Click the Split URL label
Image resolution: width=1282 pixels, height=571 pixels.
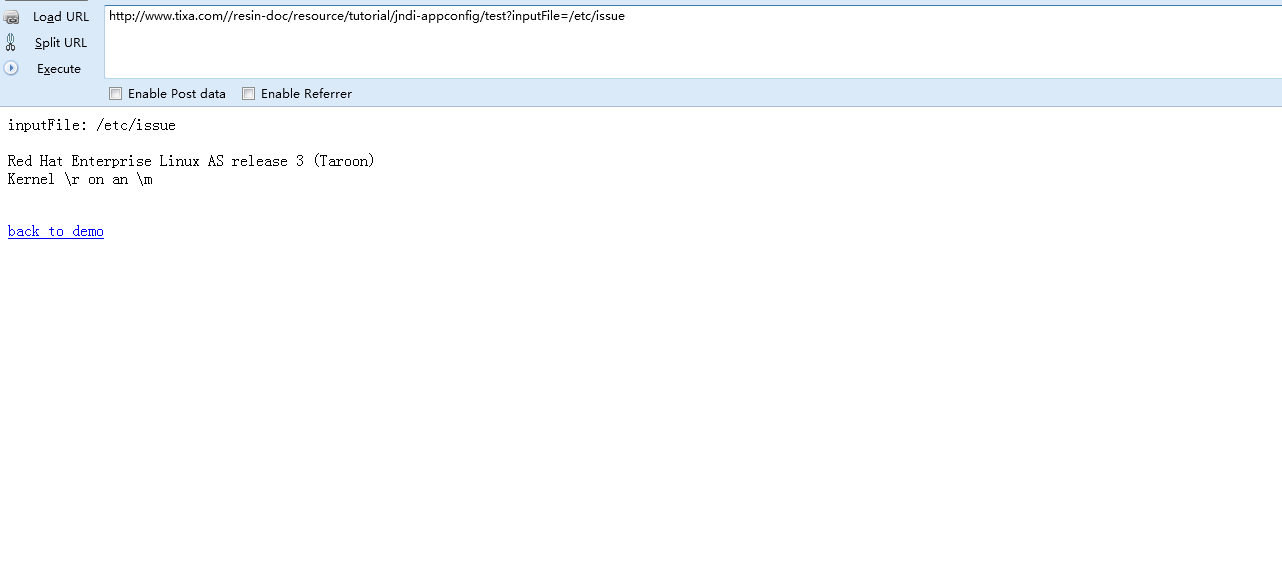pyautogui.click(x=61, y=43)
